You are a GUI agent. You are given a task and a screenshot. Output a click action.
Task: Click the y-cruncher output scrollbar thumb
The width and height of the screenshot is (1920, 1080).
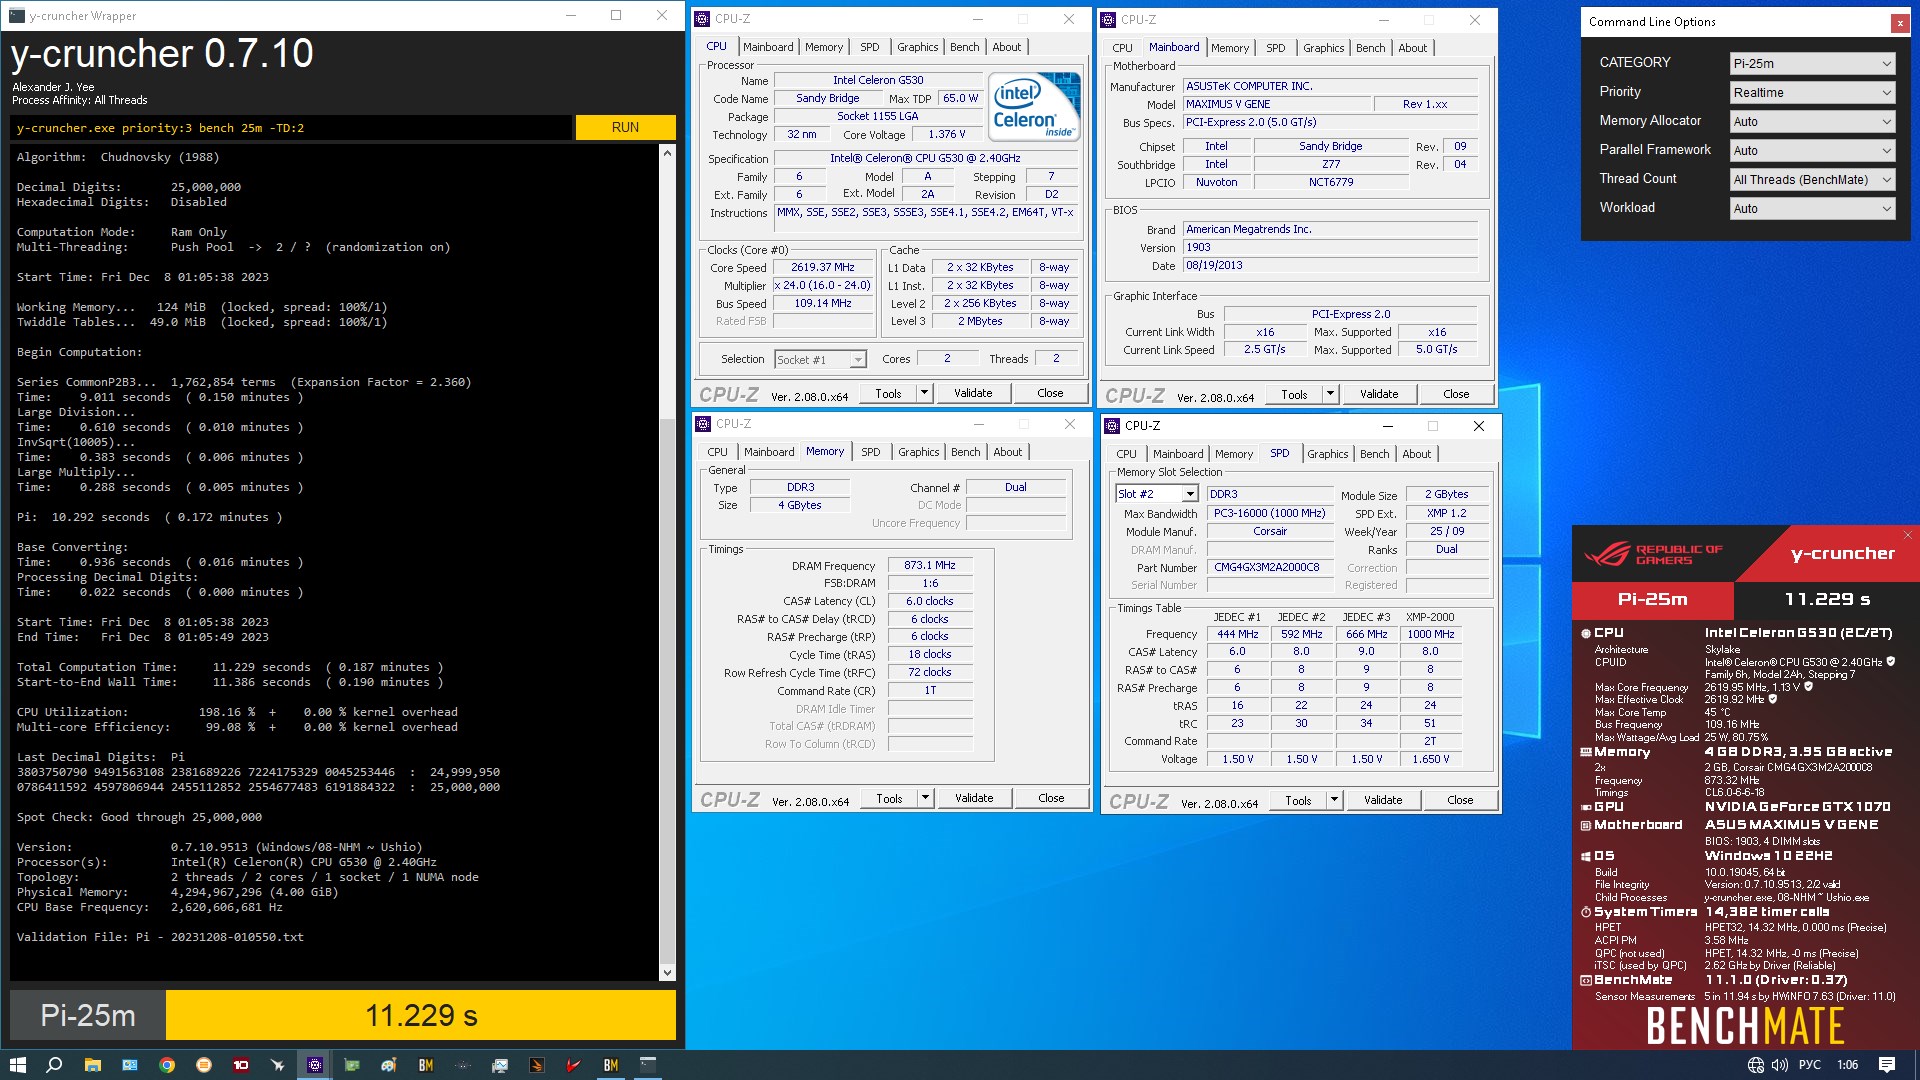coord(667,690)
